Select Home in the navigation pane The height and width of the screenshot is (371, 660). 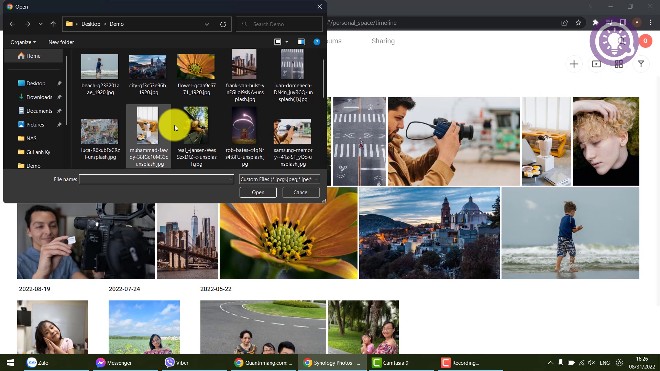point(34,56)
